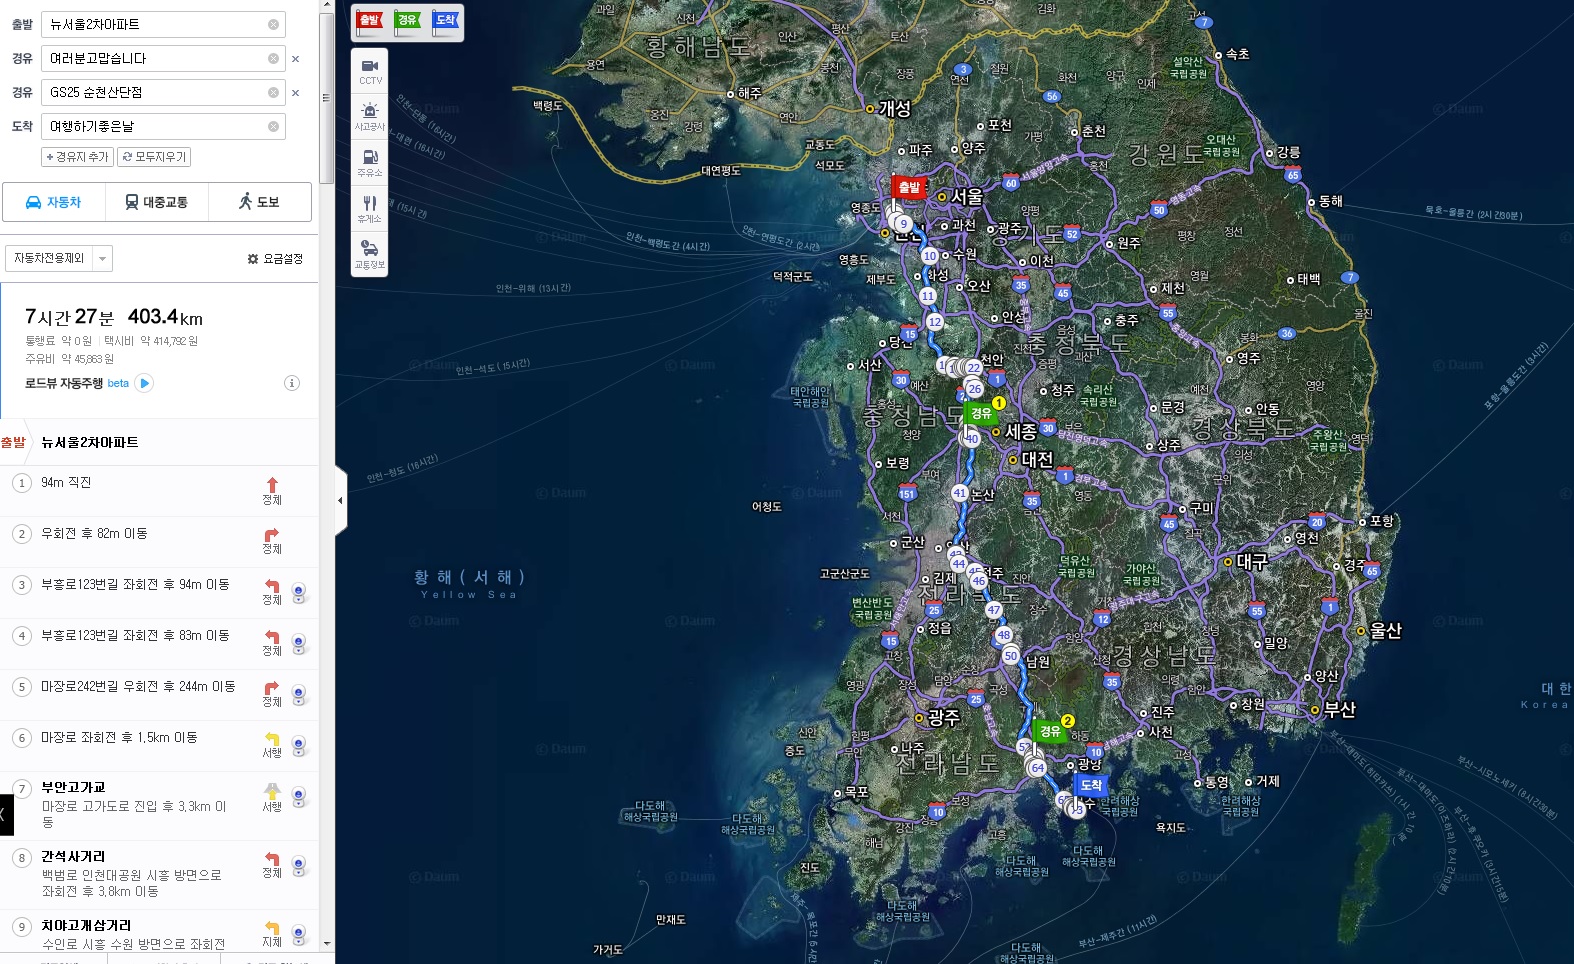Show 휴게소 rest areas on map
The height and width of the screenshot is (964, 1574).
click(370, 208)
